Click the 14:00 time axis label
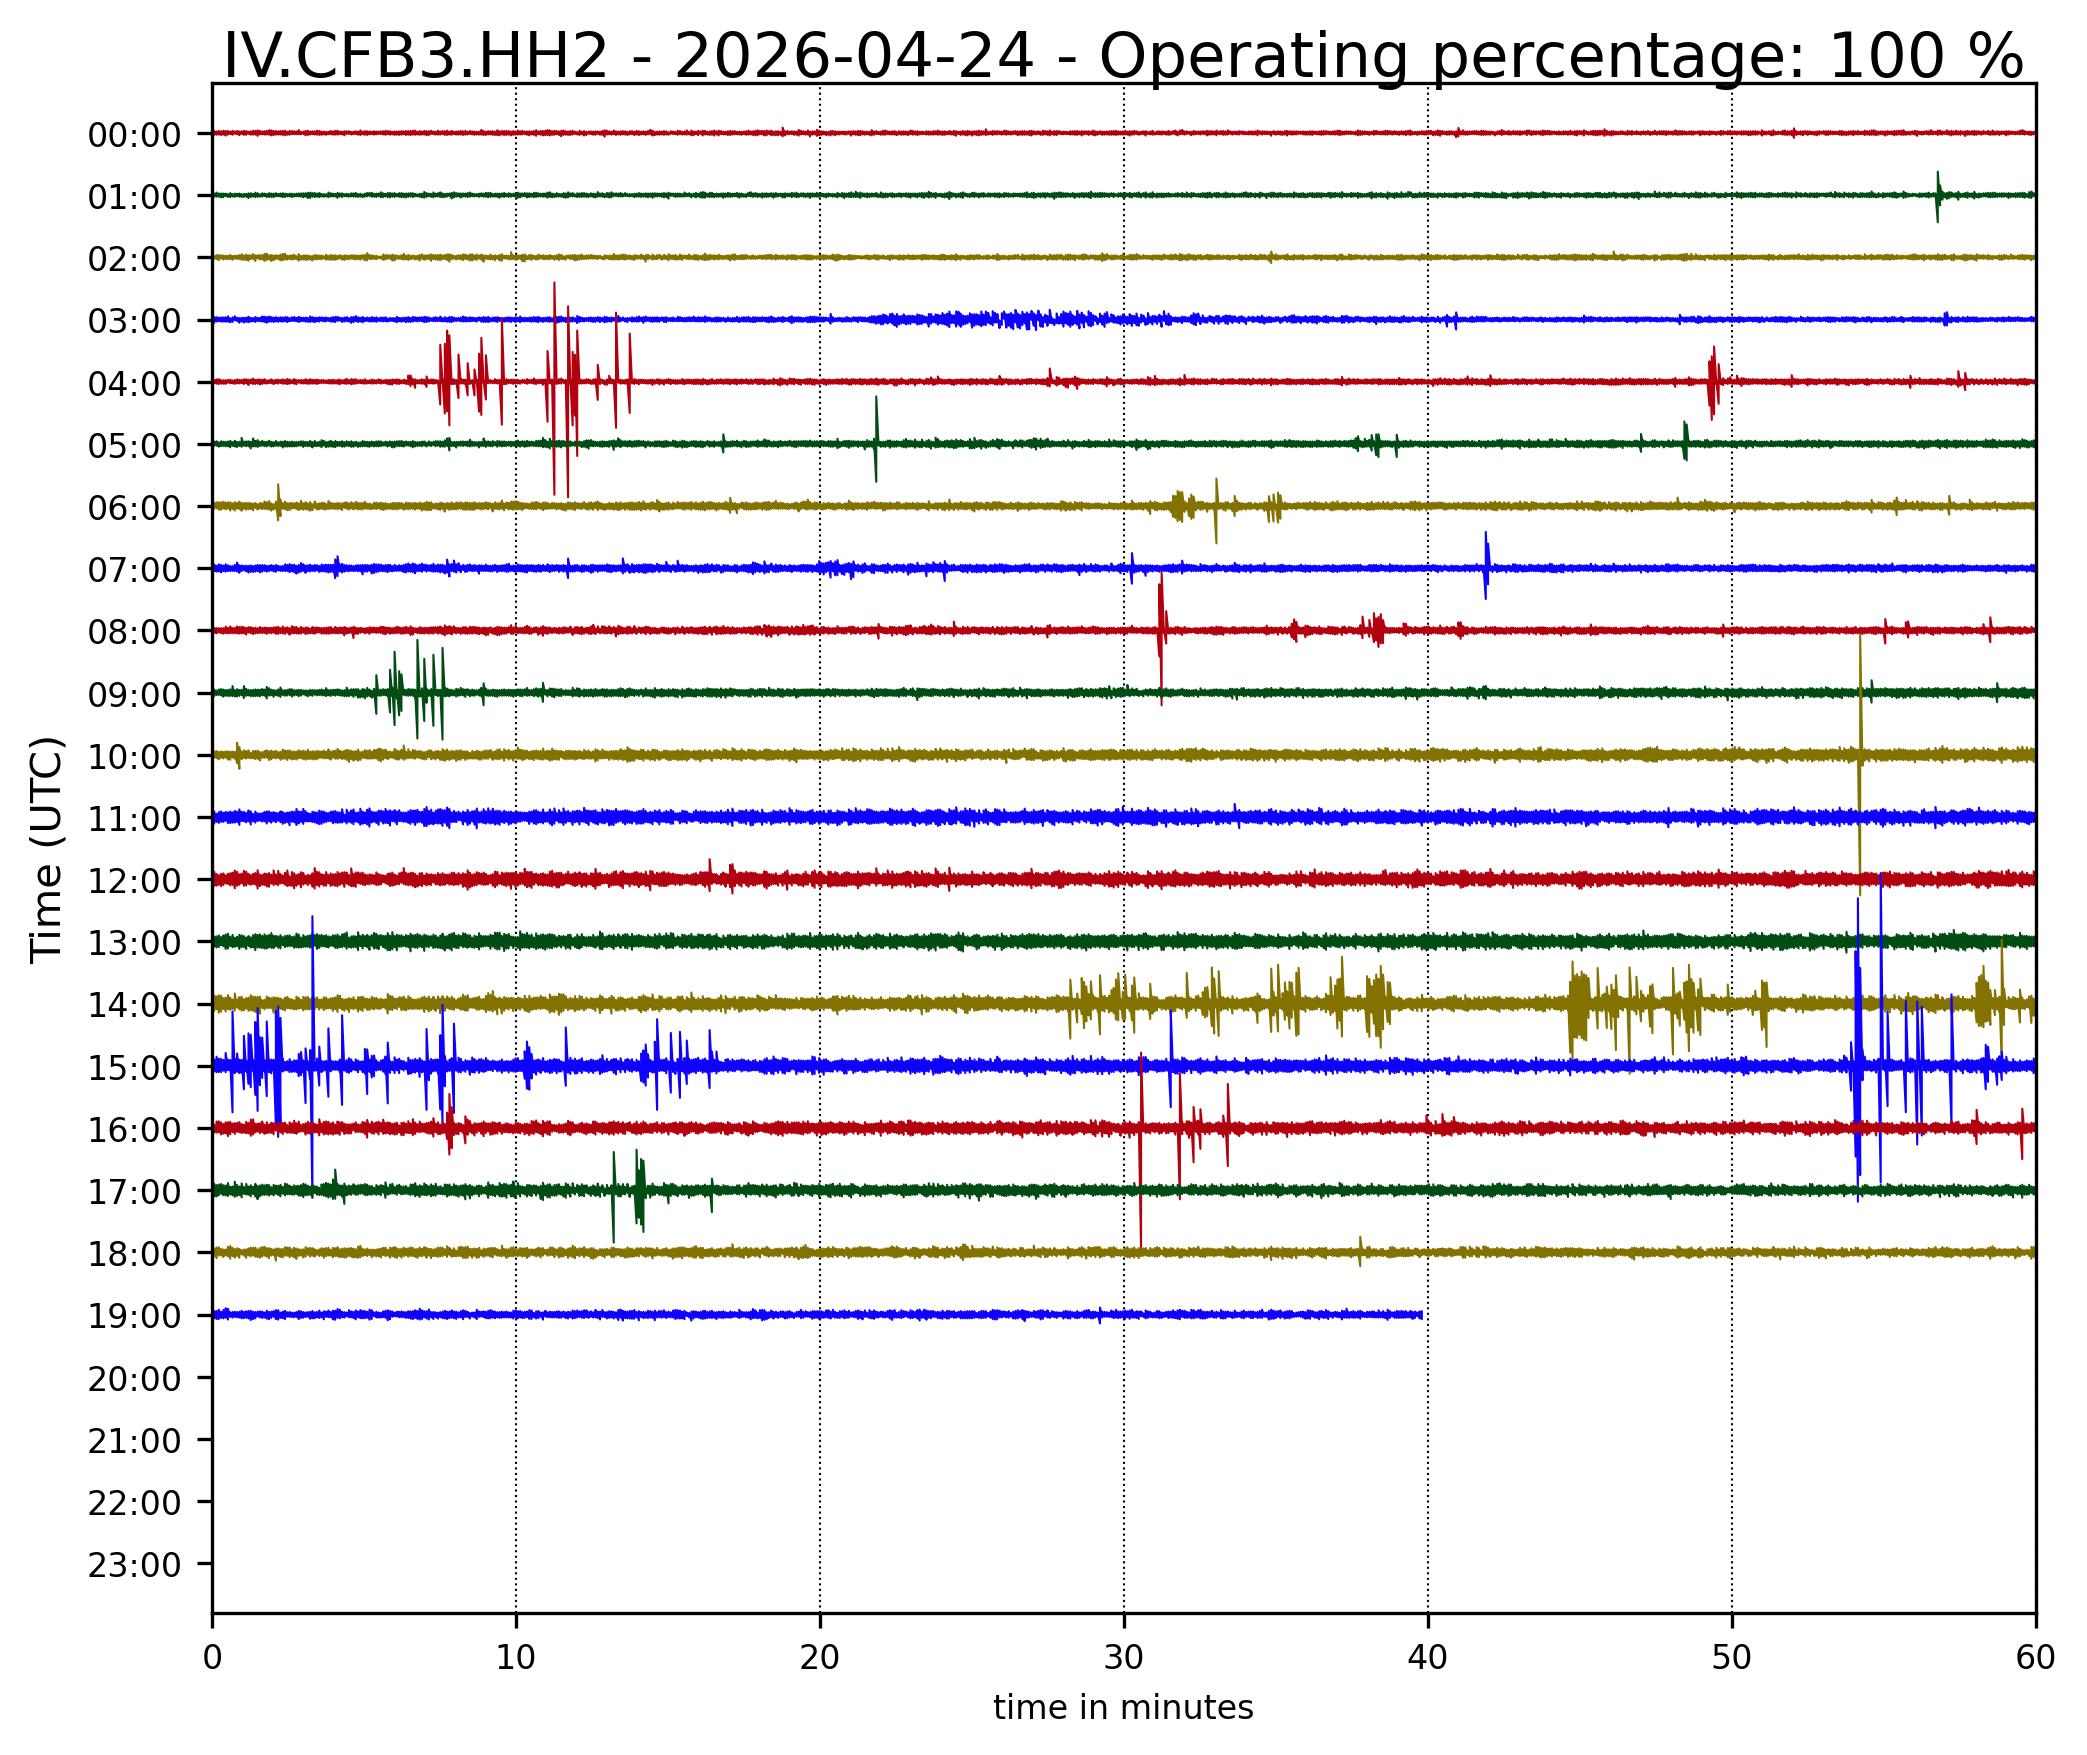 [x=134, y=1006]
